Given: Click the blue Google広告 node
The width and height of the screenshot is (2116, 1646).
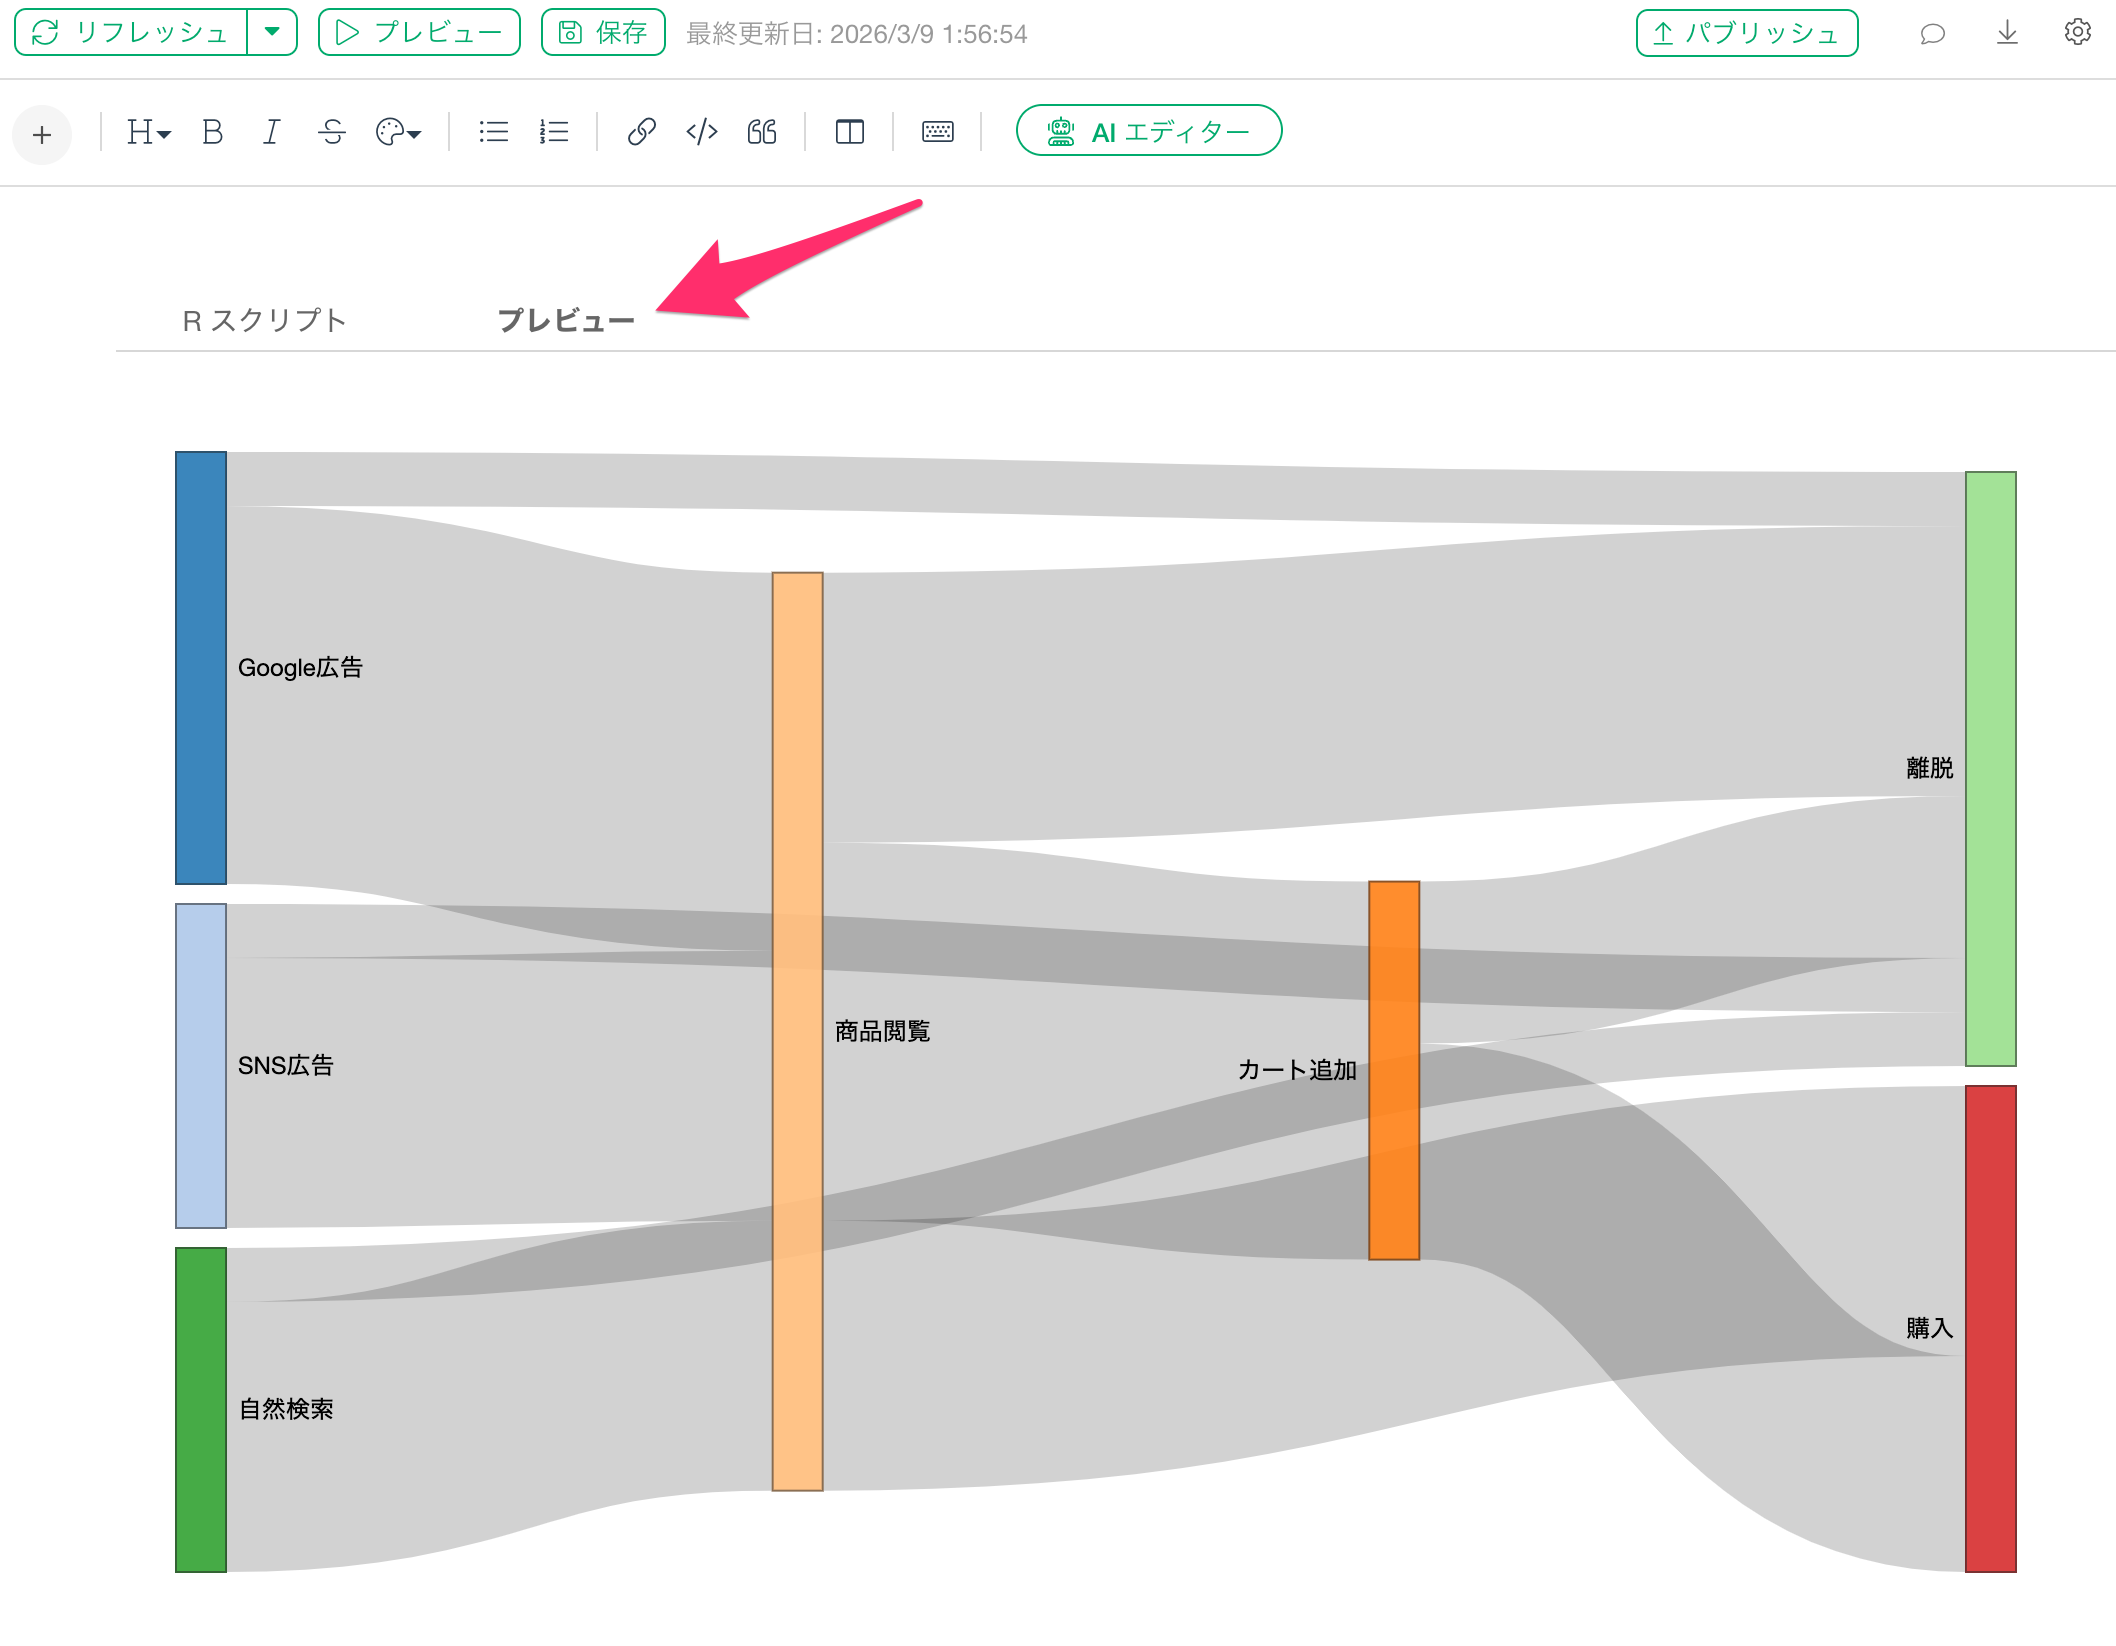Looking at the screenshot, I should pyautogui.click(x=201, y=667).
